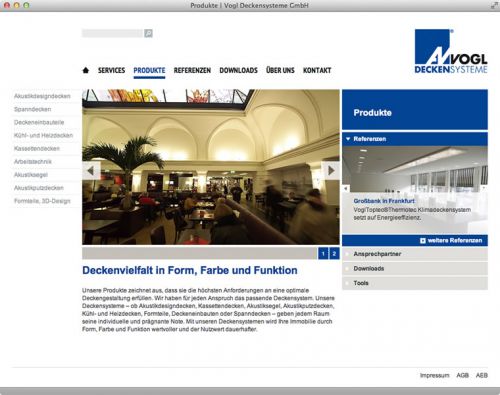
Task: Open Großbank in Frankfurt reference
Action: coord(384,201)
